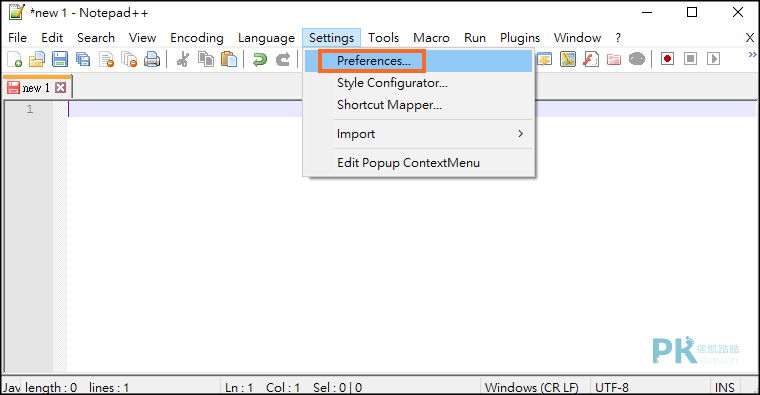Image resolution: width=760 pixels, height=395 pixels.
Task: Open the Search menu
Action: (x=96, y=38)
